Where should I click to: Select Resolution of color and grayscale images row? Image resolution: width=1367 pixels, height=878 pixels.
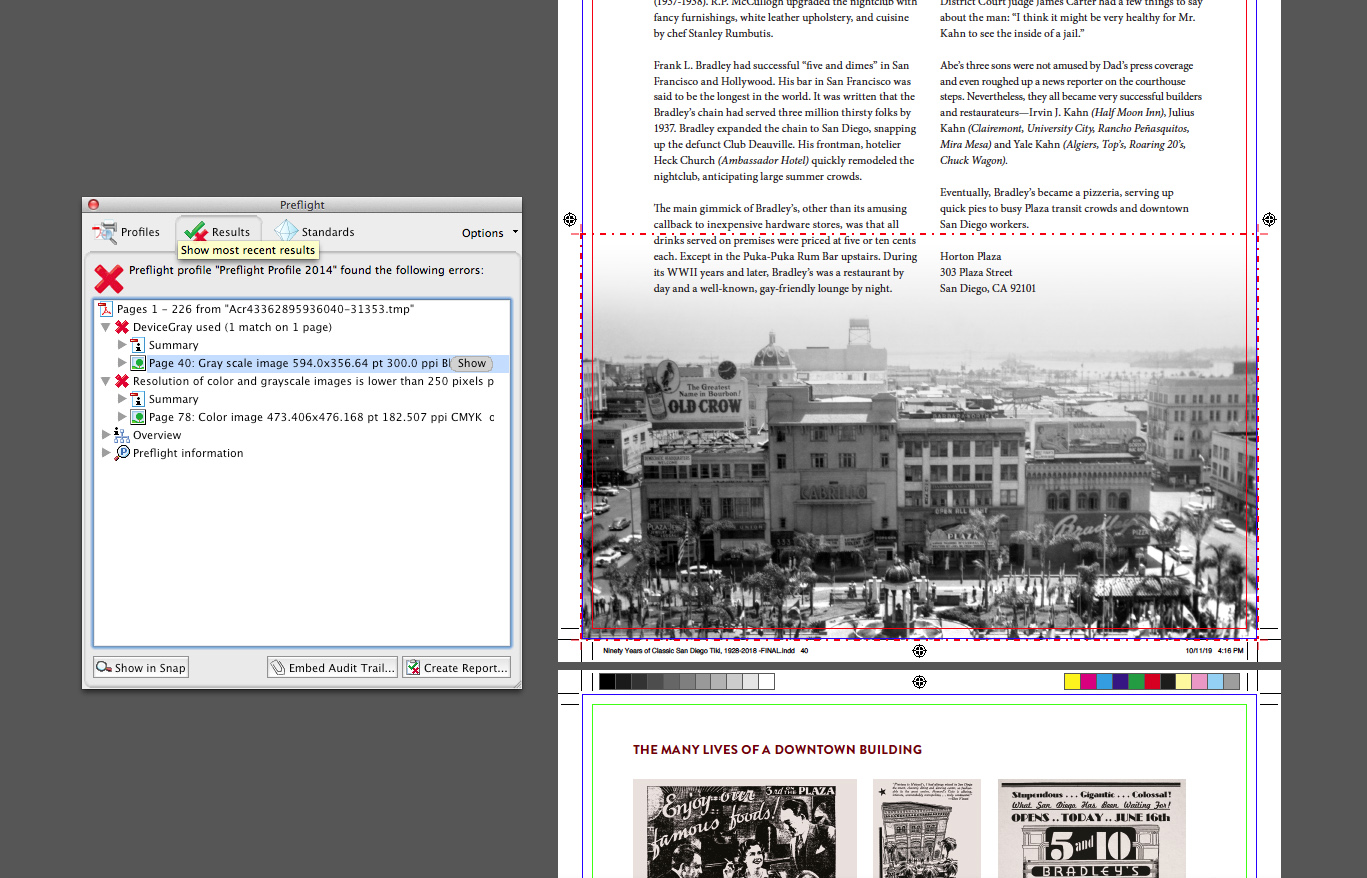302,381
